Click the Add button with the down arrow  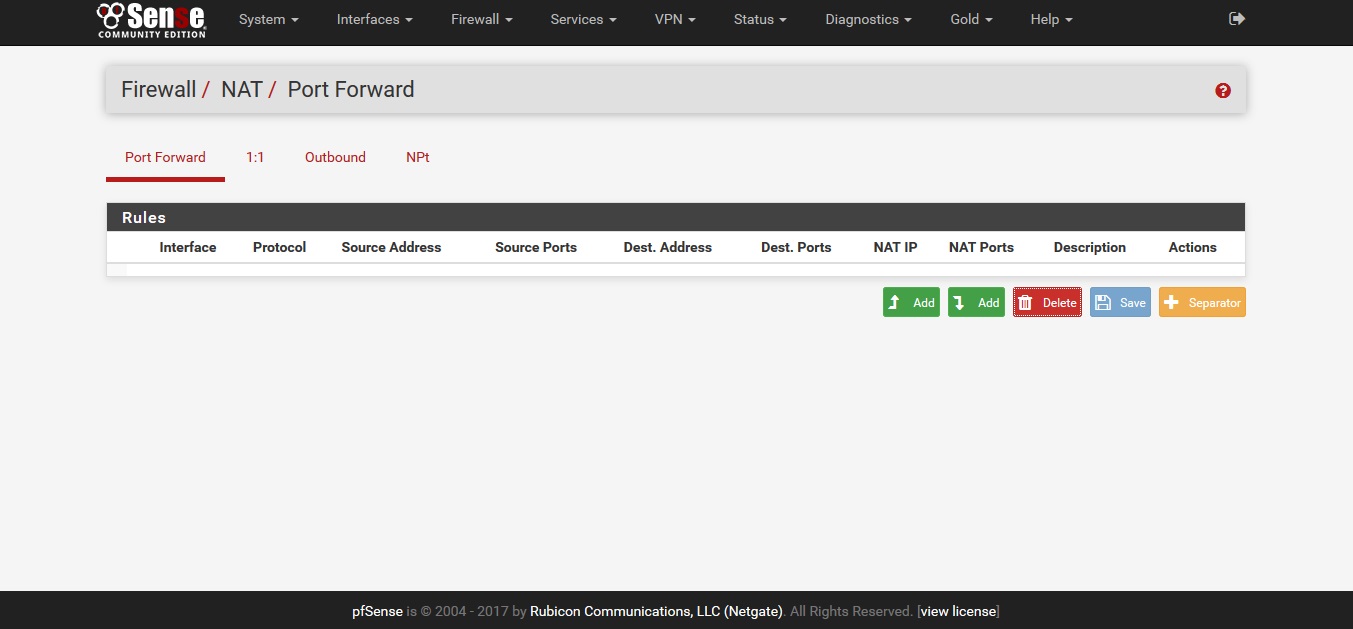pos(976,303)
